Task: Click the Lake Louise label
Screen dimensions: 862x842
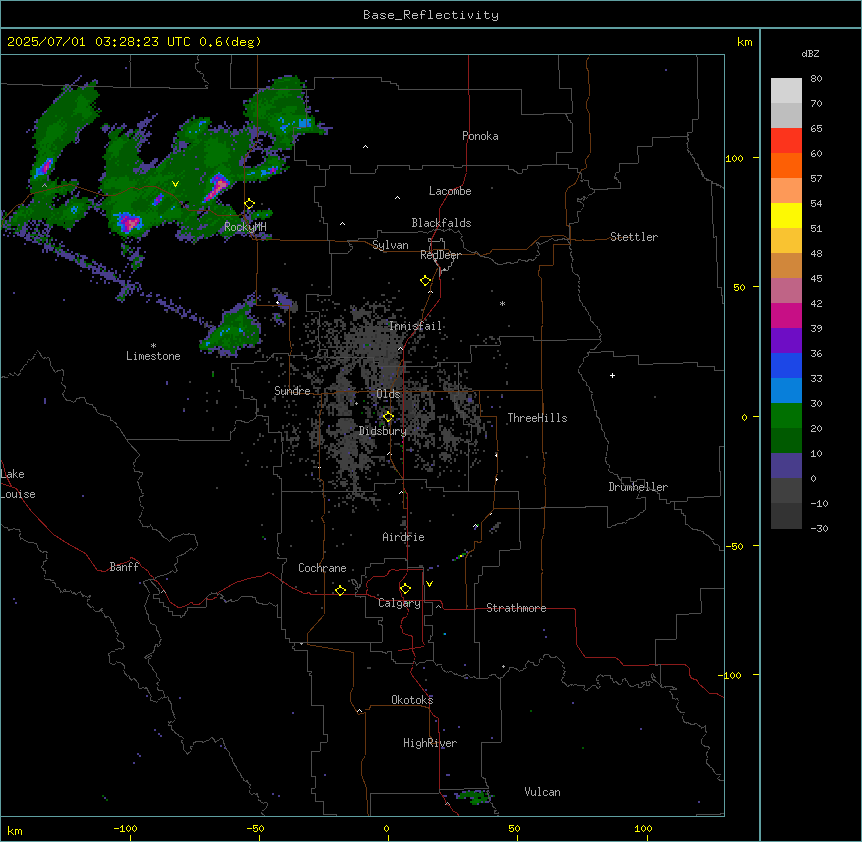Action: [18, 484]
